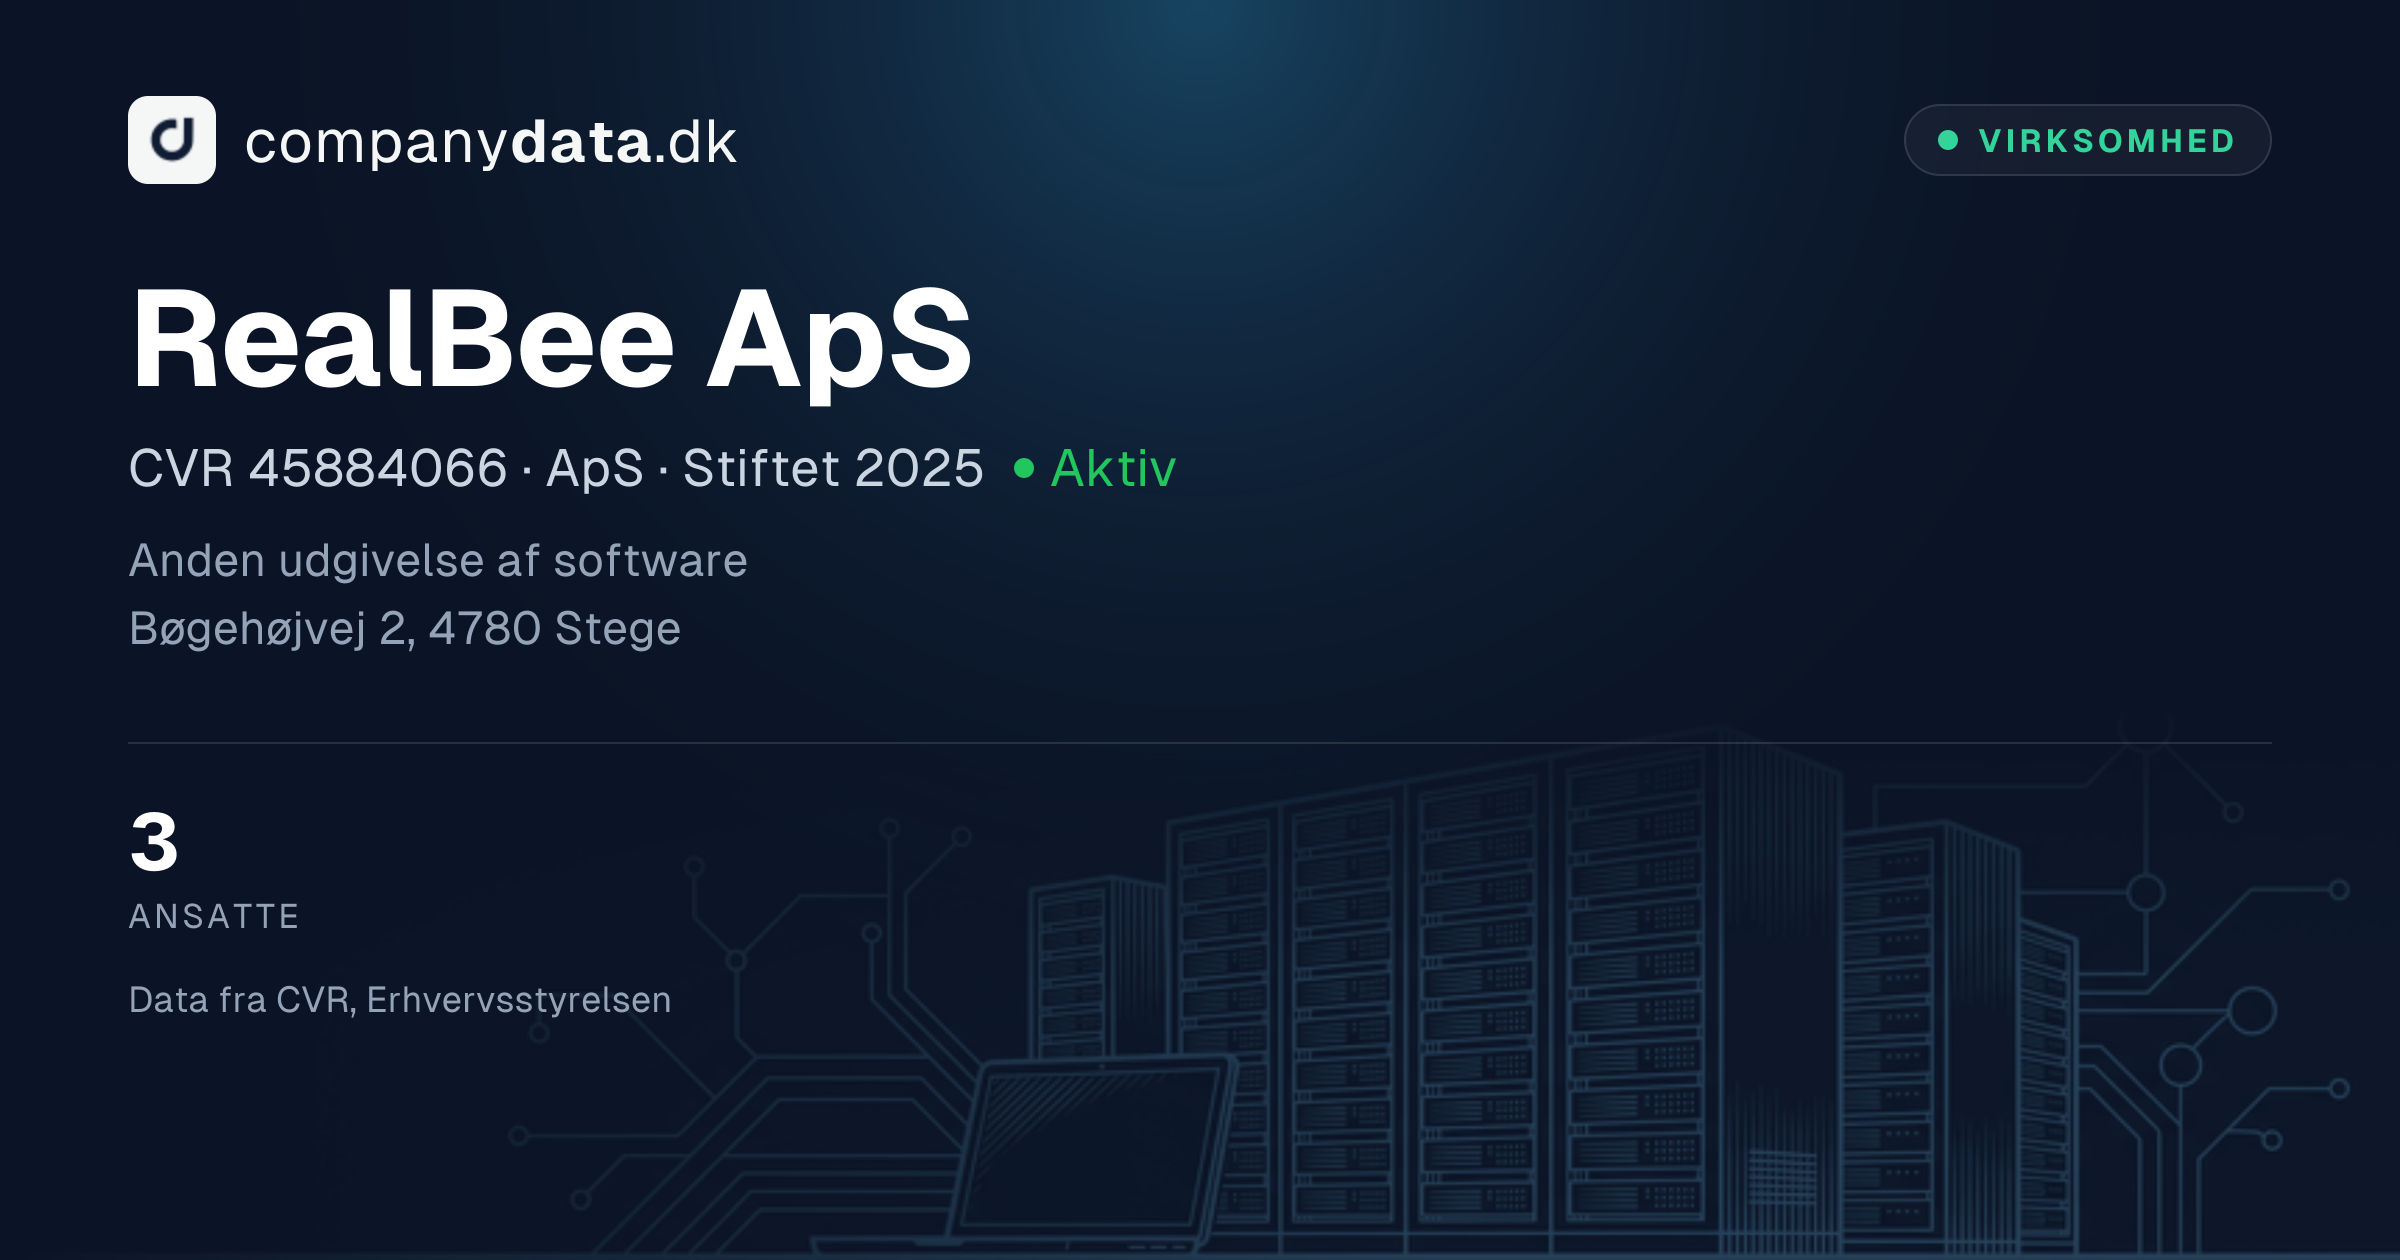Click the companydata.dk logo icon

tap(172, 140)
